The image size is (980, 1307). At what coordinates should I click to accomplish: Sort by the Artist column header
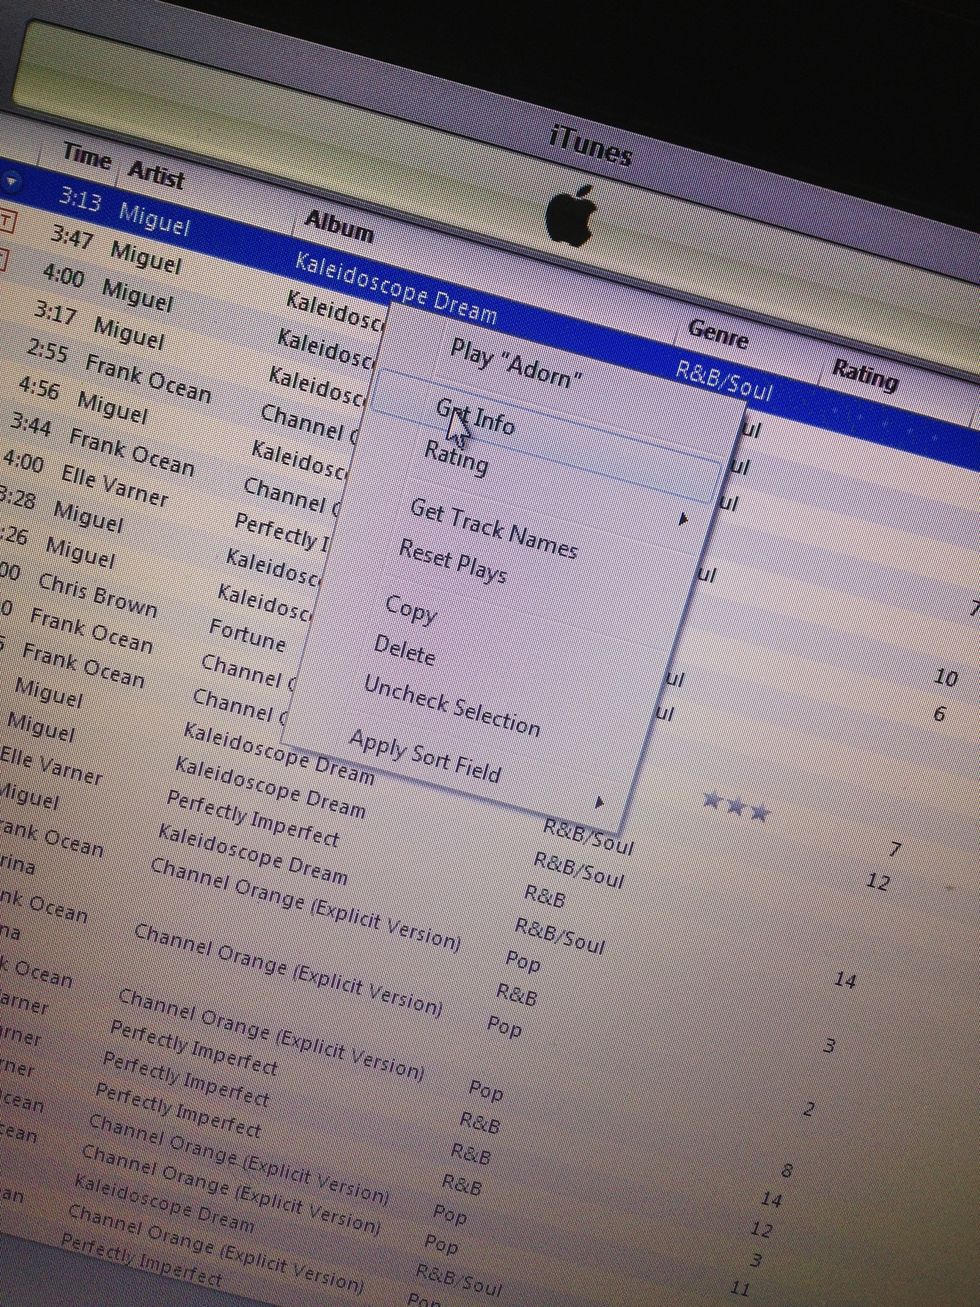156,173
